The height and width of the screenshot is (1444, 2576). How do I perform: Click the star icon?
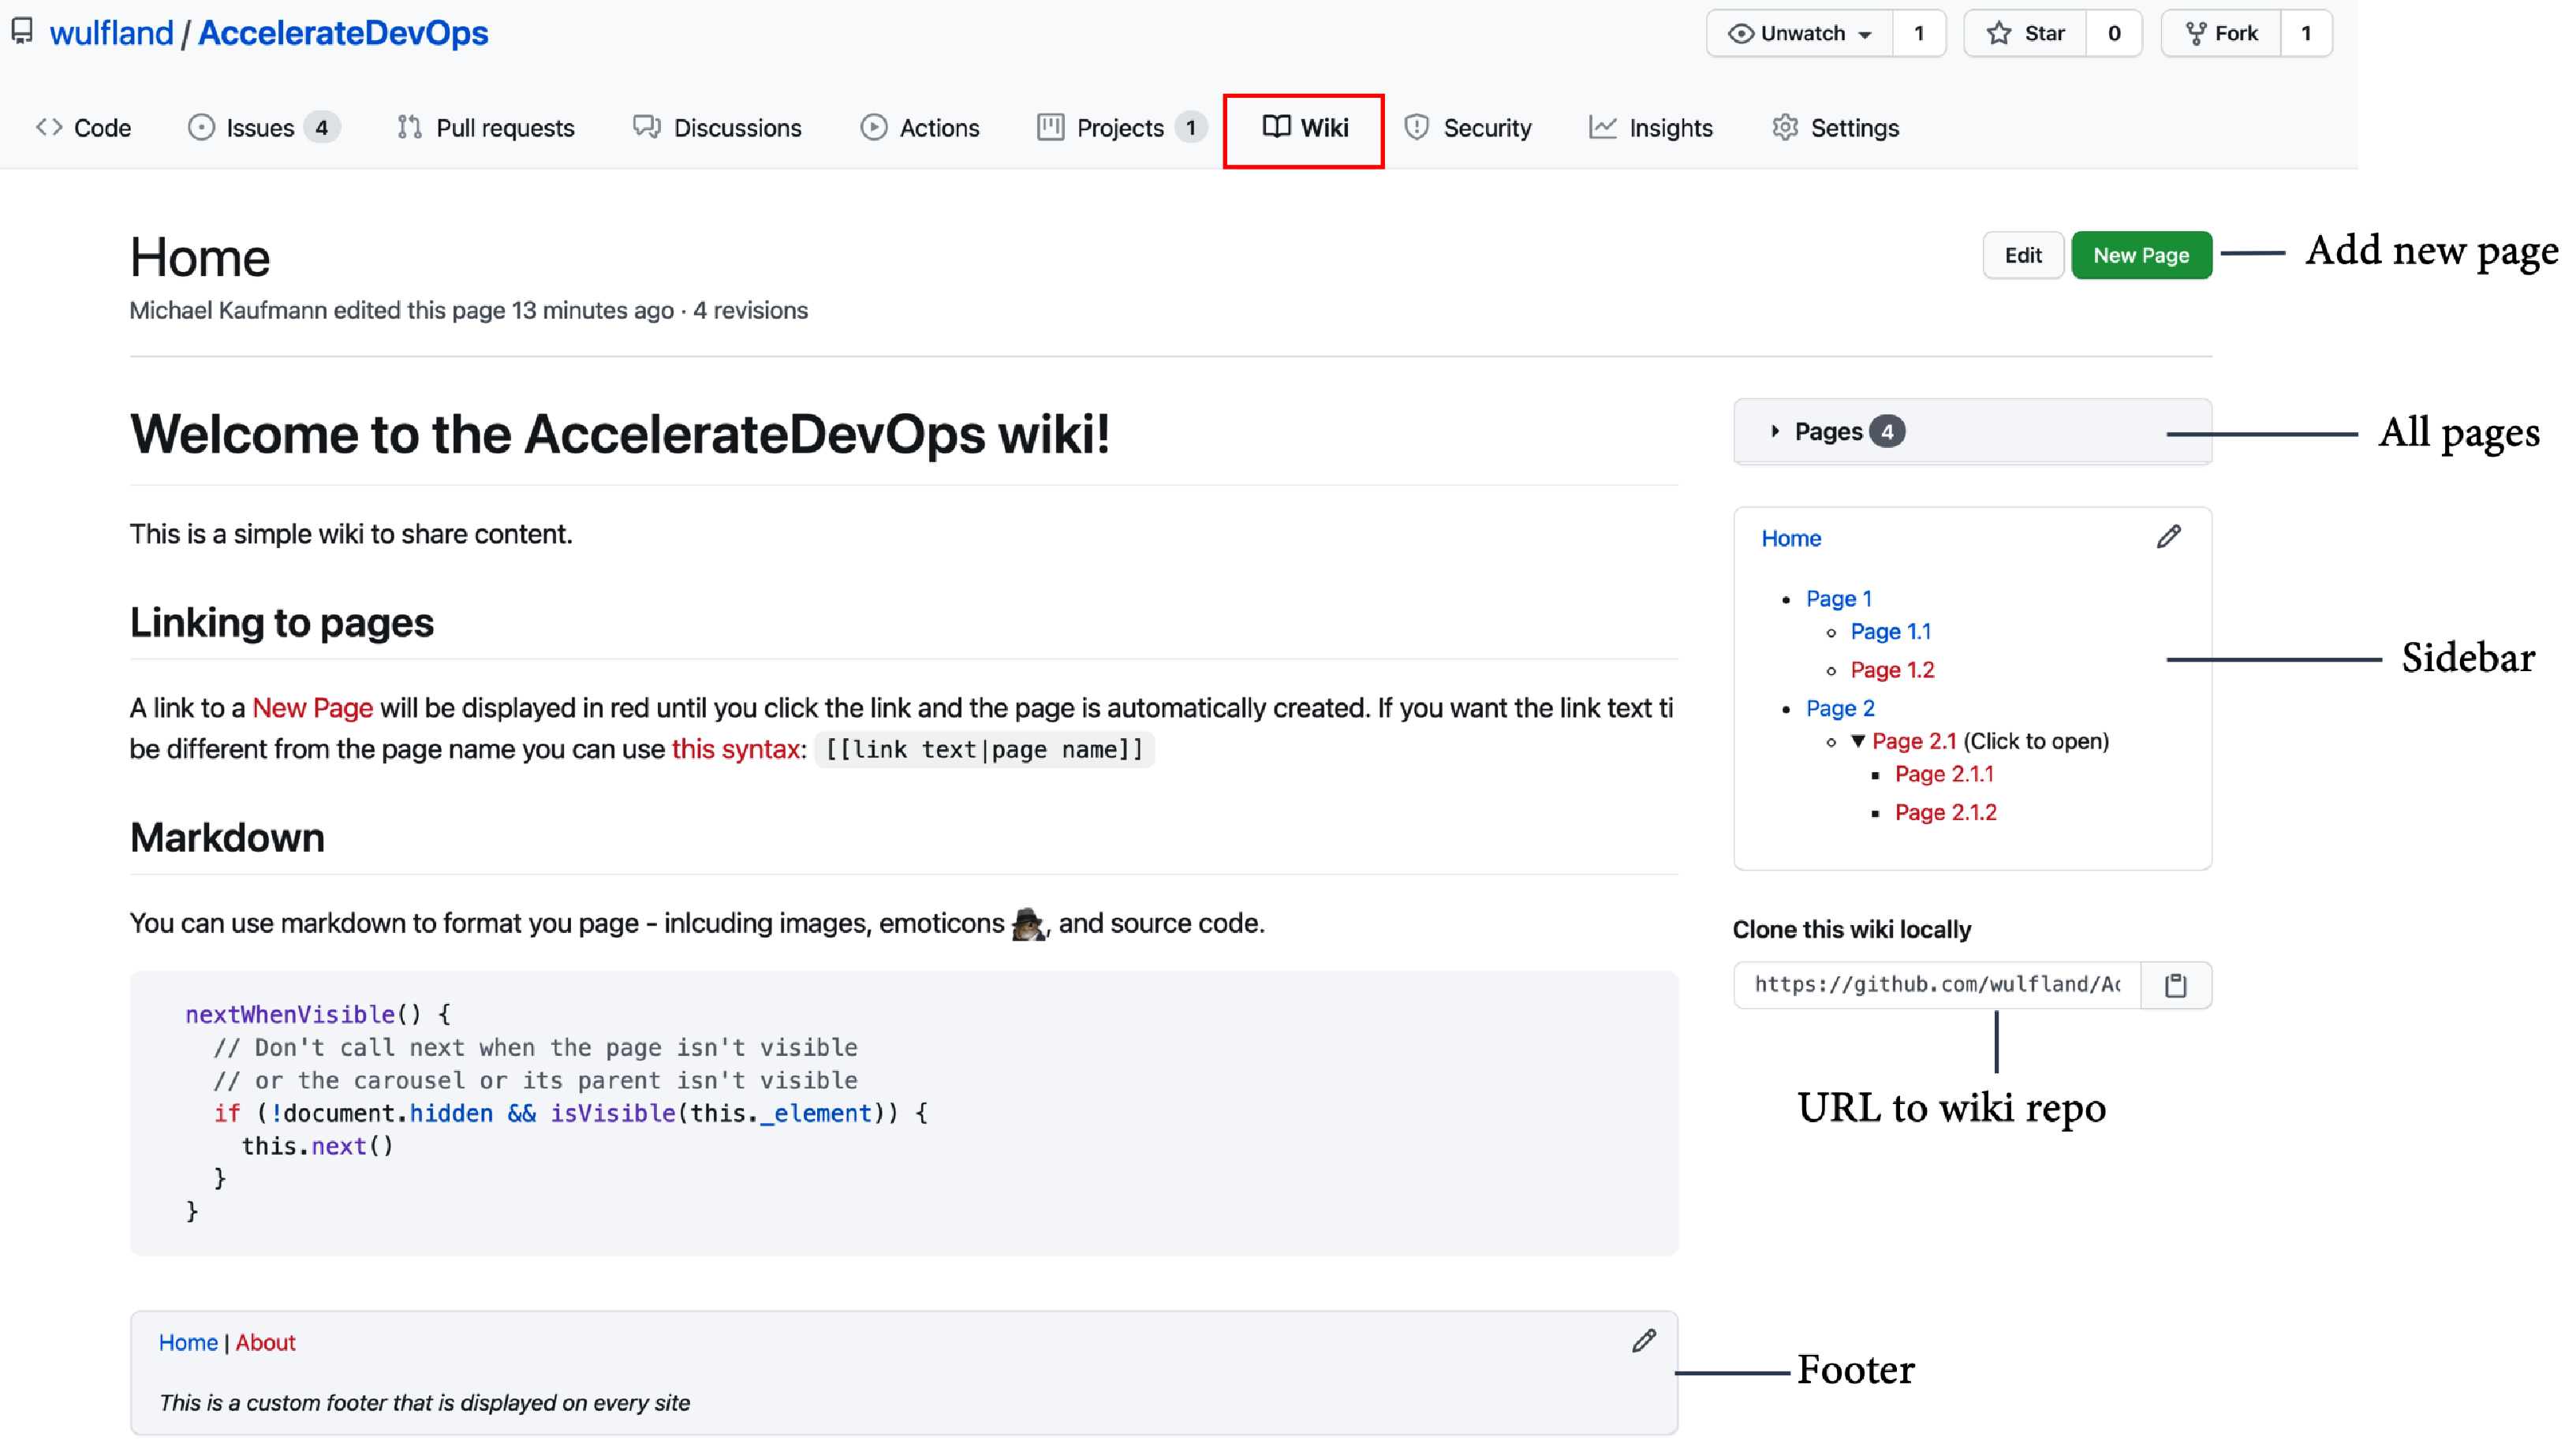click(1999, 33)
